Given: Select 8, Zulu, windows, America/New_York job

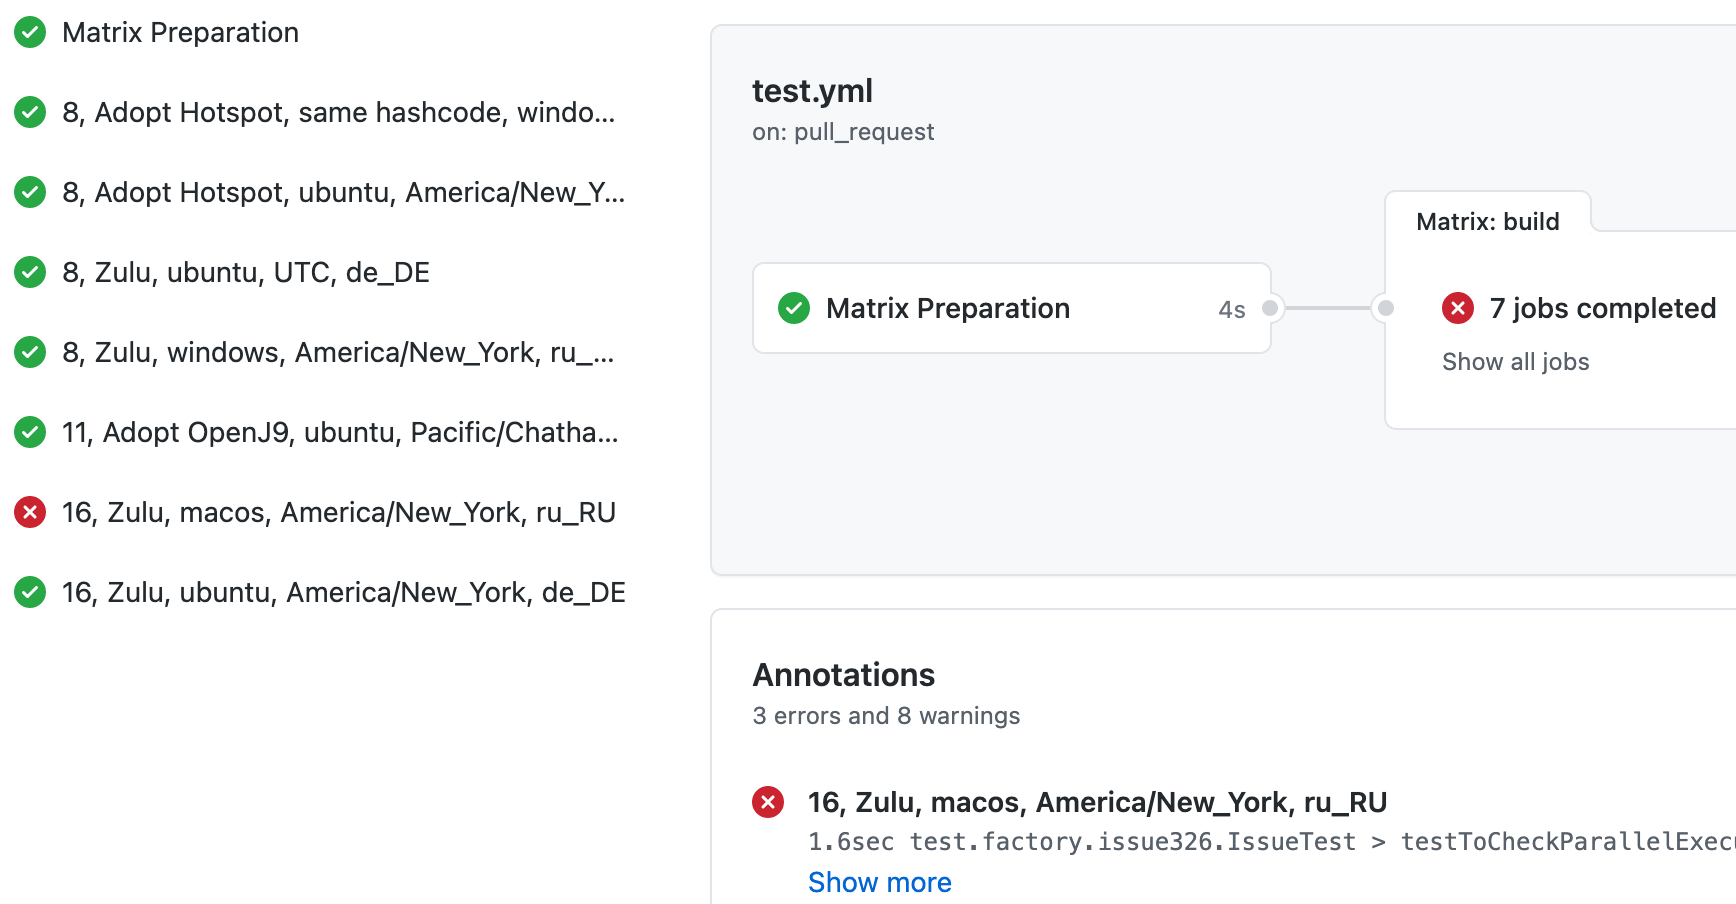Looking at the screenshot, I should coord(338,352).
